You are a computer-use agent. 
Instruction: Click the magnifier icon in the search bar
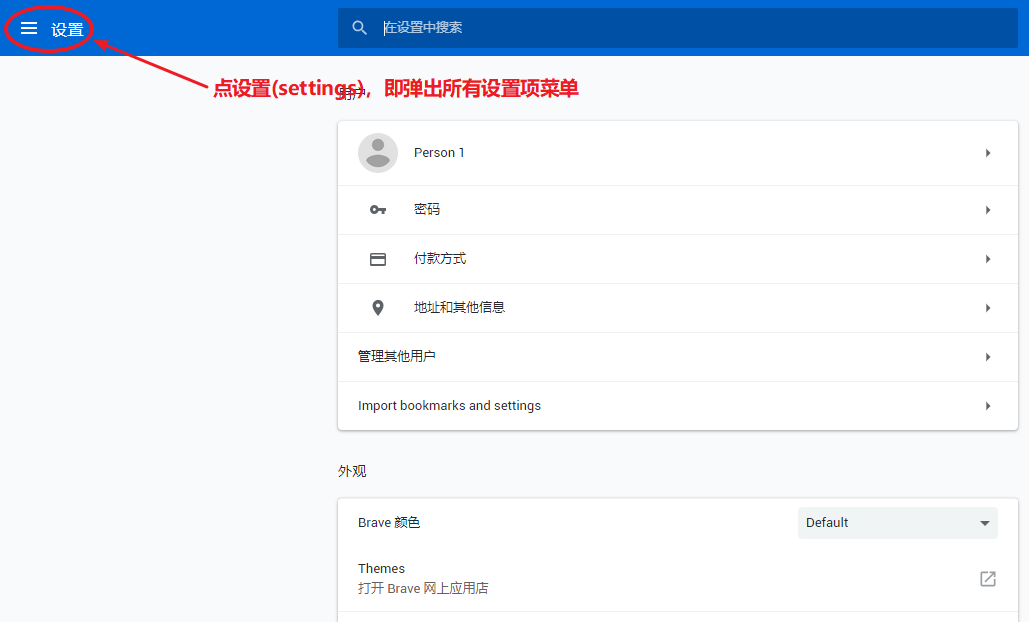click(x=360, y=28)
